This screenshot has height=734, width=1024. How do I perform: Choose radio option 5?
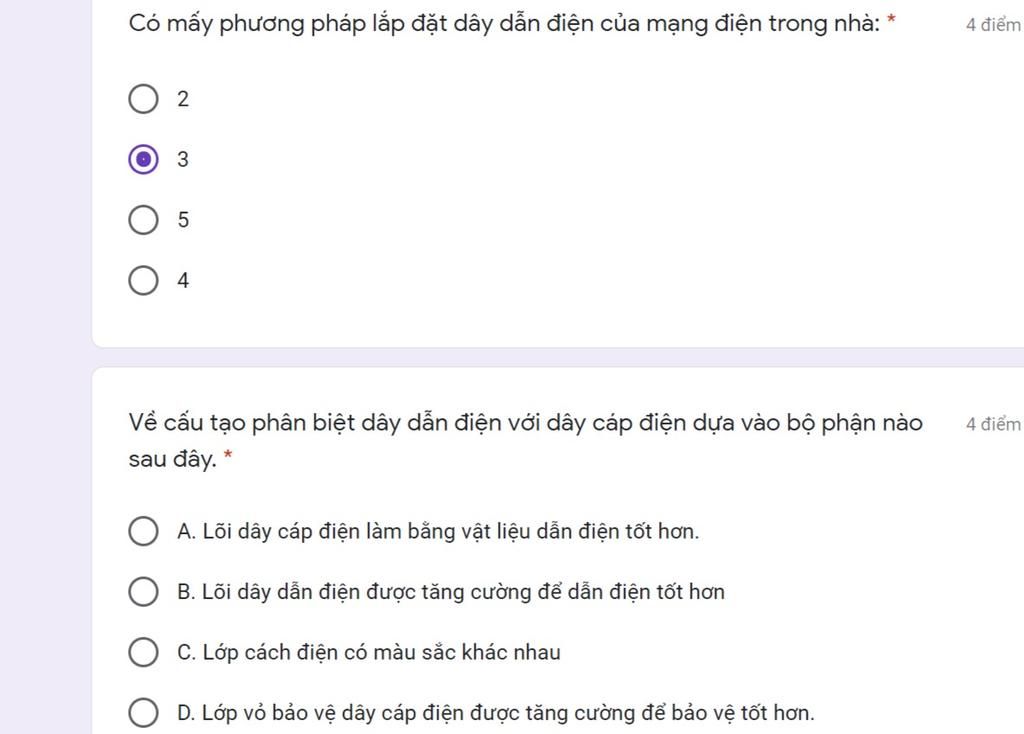(143, 220)
